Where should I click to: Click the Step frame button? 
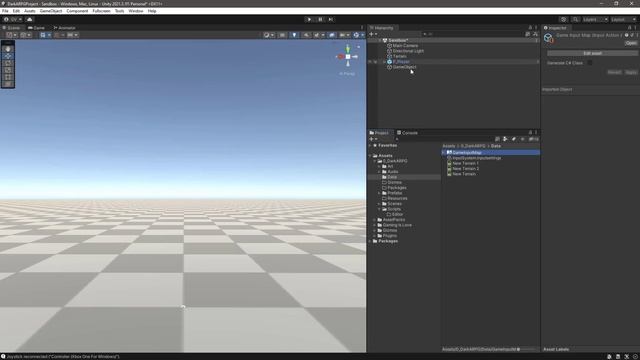tap(331, 19)
